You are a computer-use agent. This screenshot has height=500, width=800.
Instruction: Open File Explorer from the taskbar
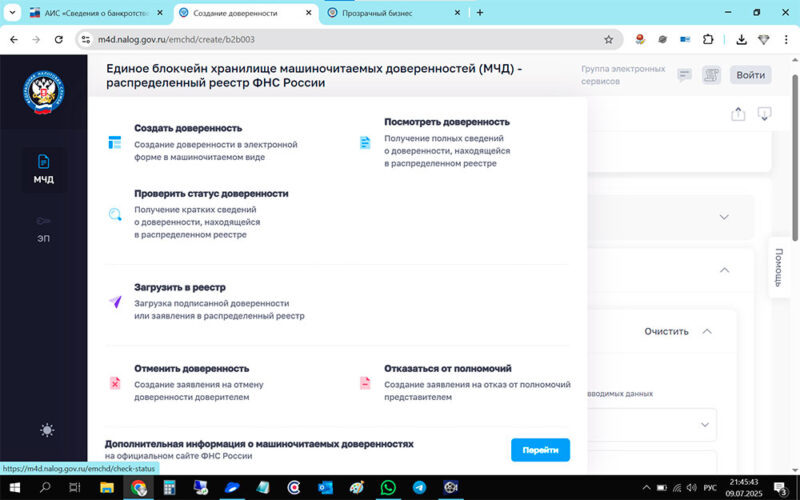[107, 488]
